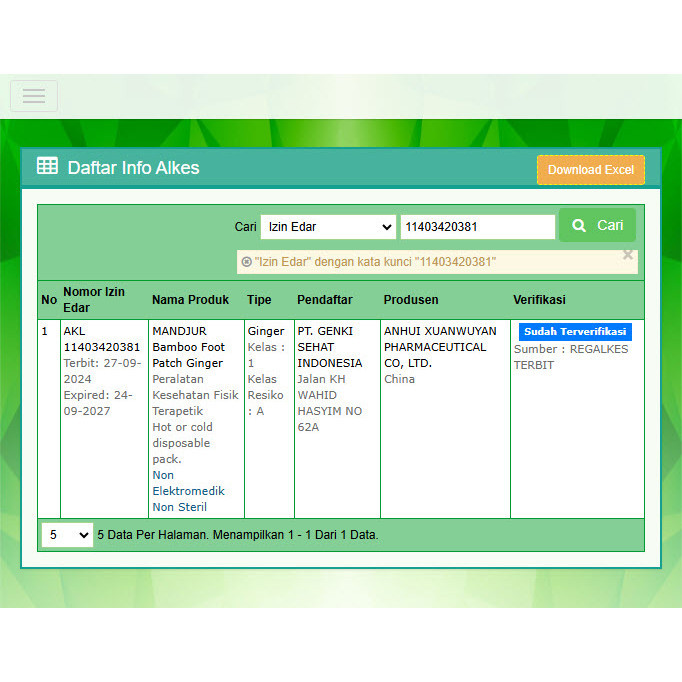Image resolution: width=682 pixels, height=682 pixels.
Task: Click the Nomor Izin Edar column header
Action: point(94,299)
